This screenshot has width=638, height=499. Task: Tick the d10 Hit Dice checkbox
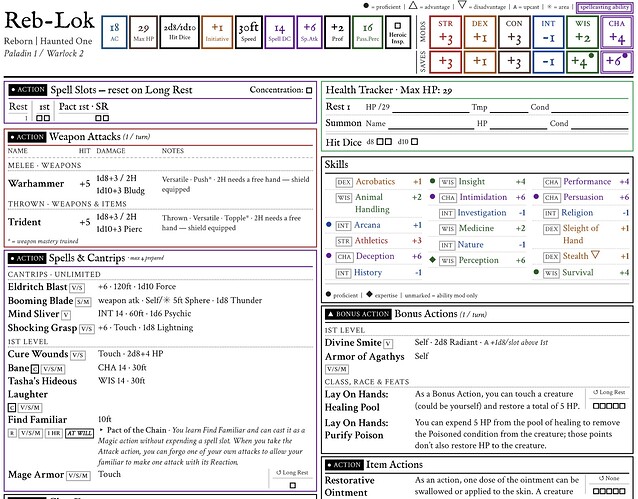tap(414, 142)
